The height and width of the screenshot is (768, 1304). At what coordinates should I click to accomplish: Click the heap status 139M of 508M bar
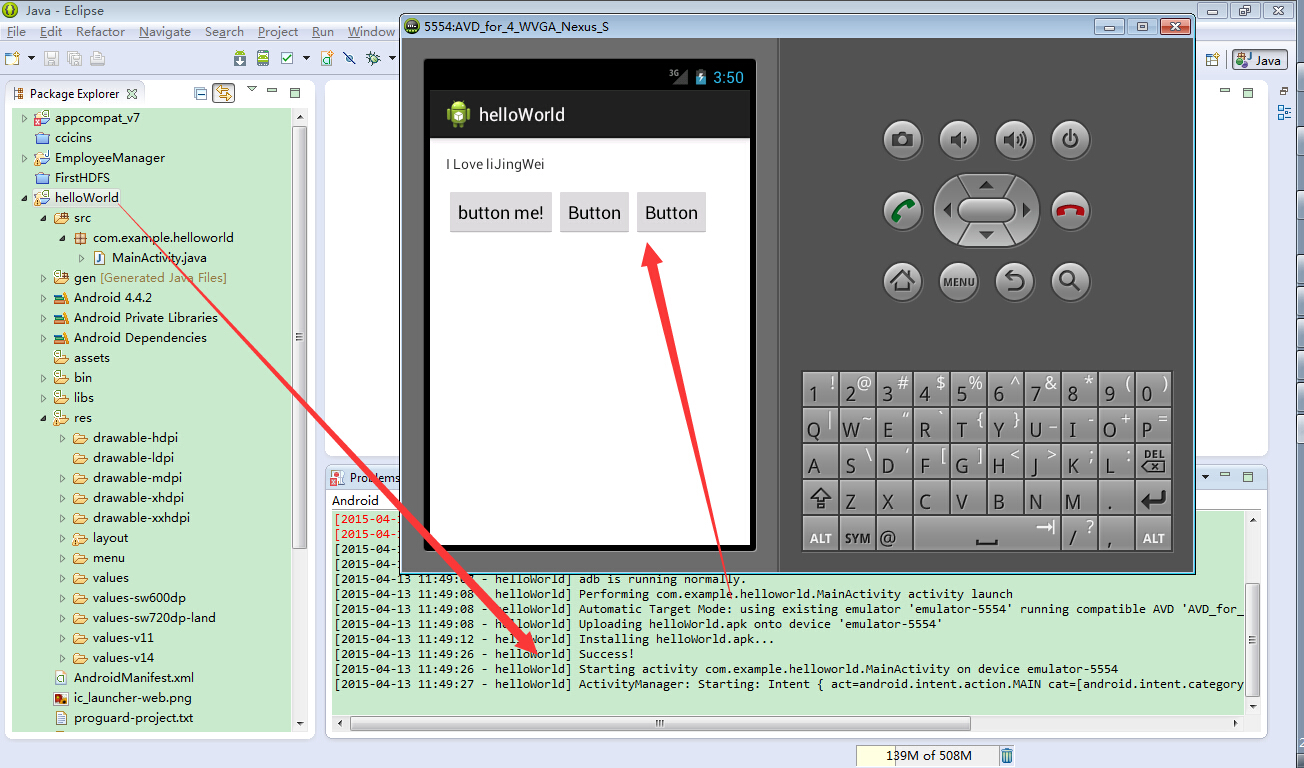tap(926, 755)
